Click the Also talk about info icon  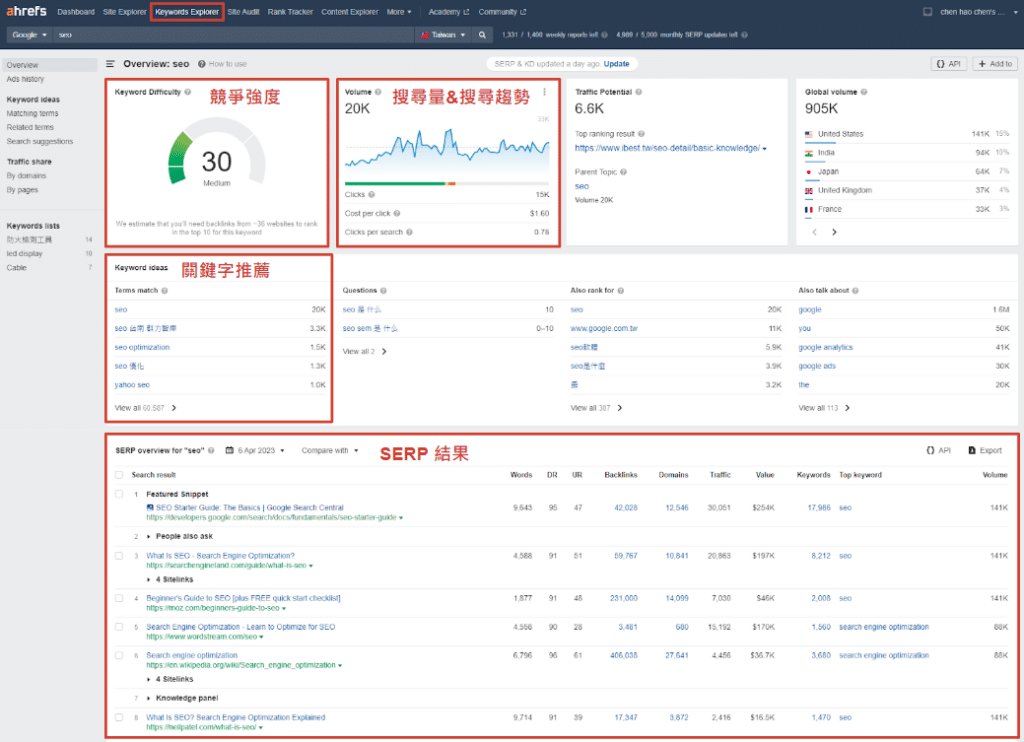856,291
